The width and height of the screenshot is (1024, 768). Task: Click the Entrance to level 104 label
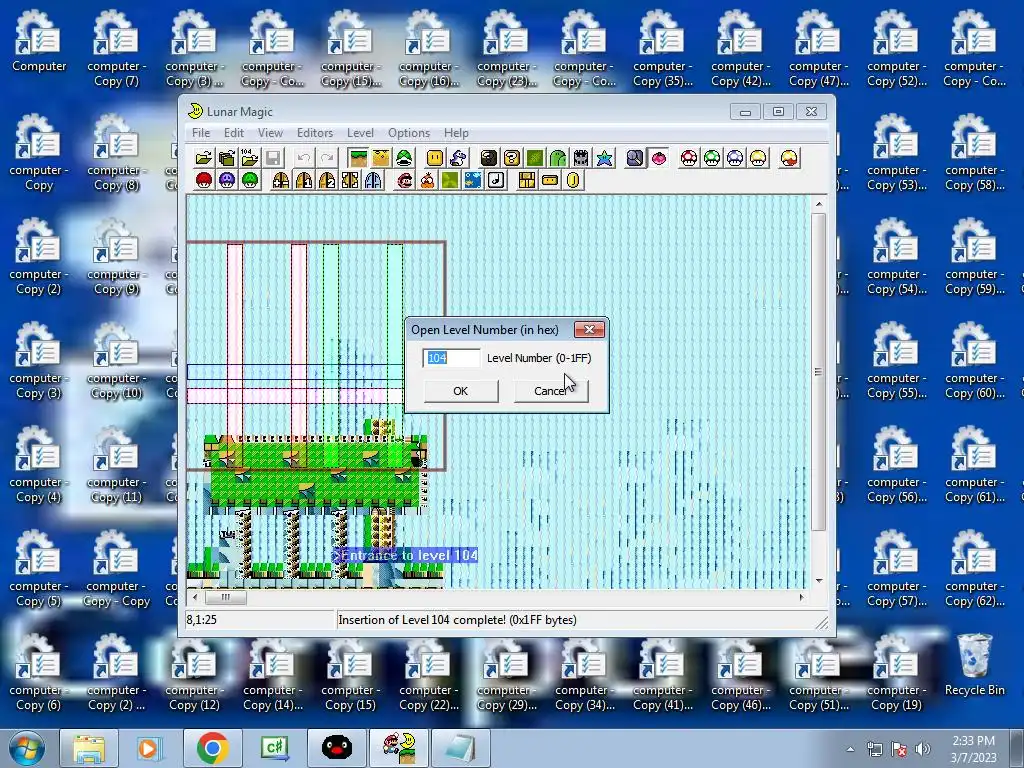point(406,556)
